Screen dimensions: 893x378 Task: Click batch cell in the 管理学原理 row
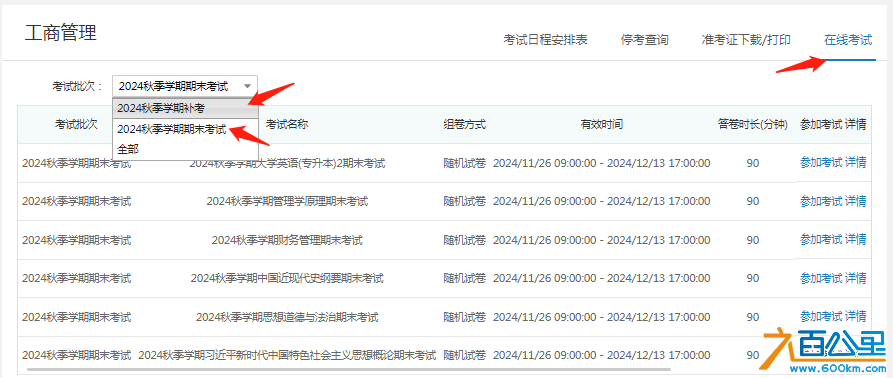point(76,201)
